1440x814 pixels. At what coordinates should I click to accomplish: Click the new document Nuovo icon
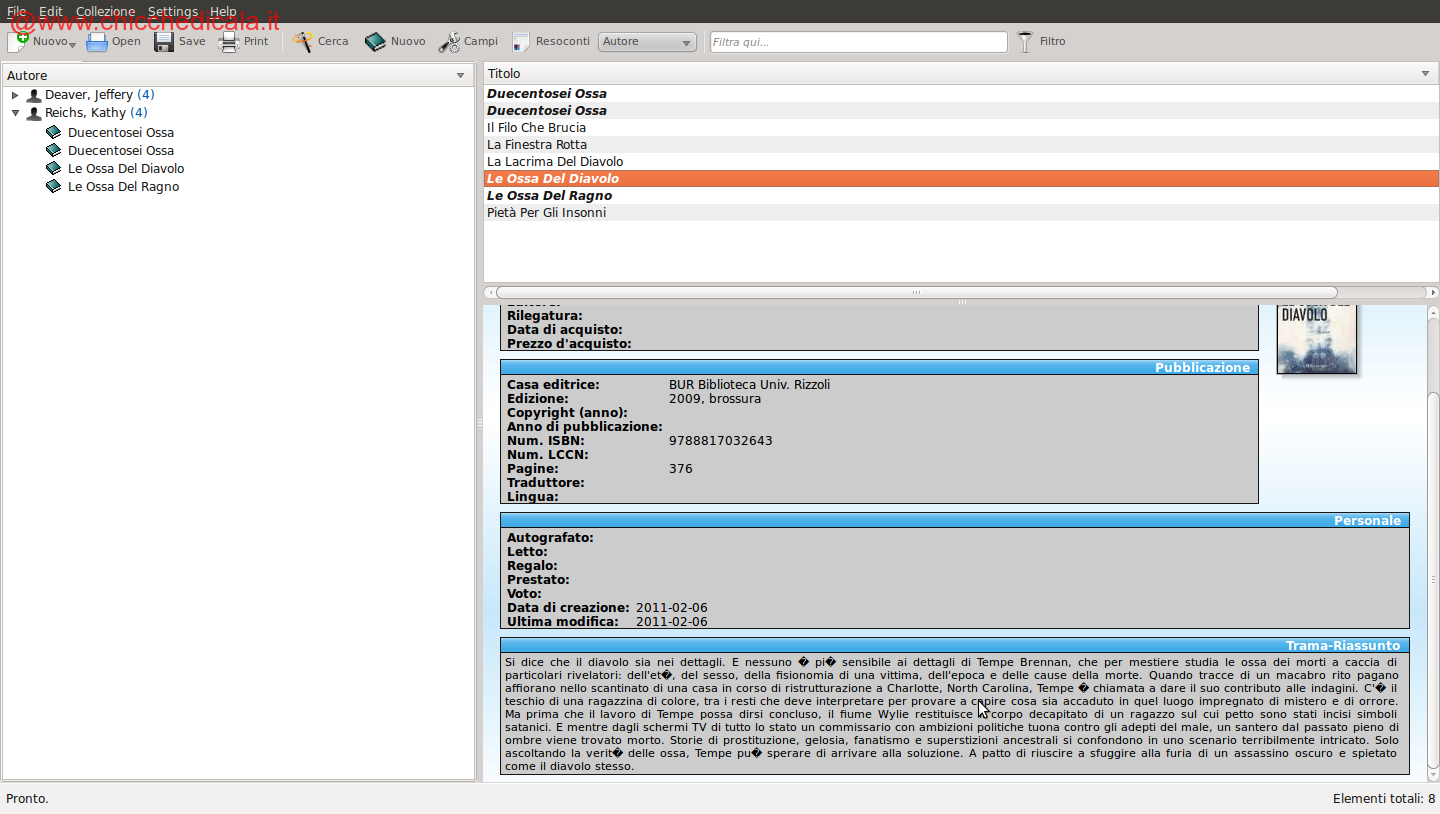19,42
